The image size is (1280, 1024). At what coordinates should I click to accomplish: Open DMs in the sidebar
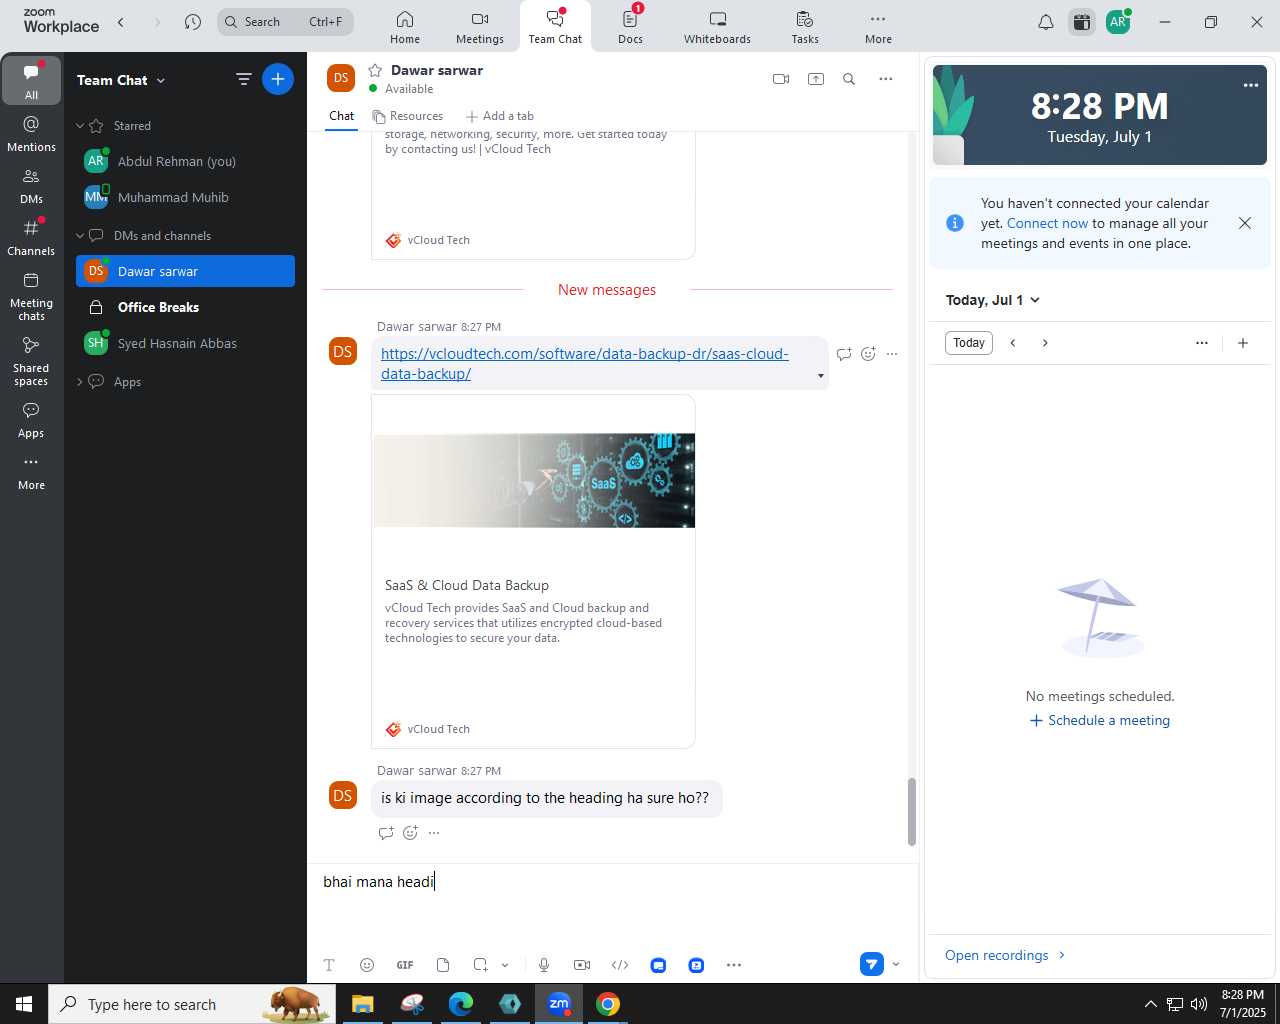coord(31,186)
